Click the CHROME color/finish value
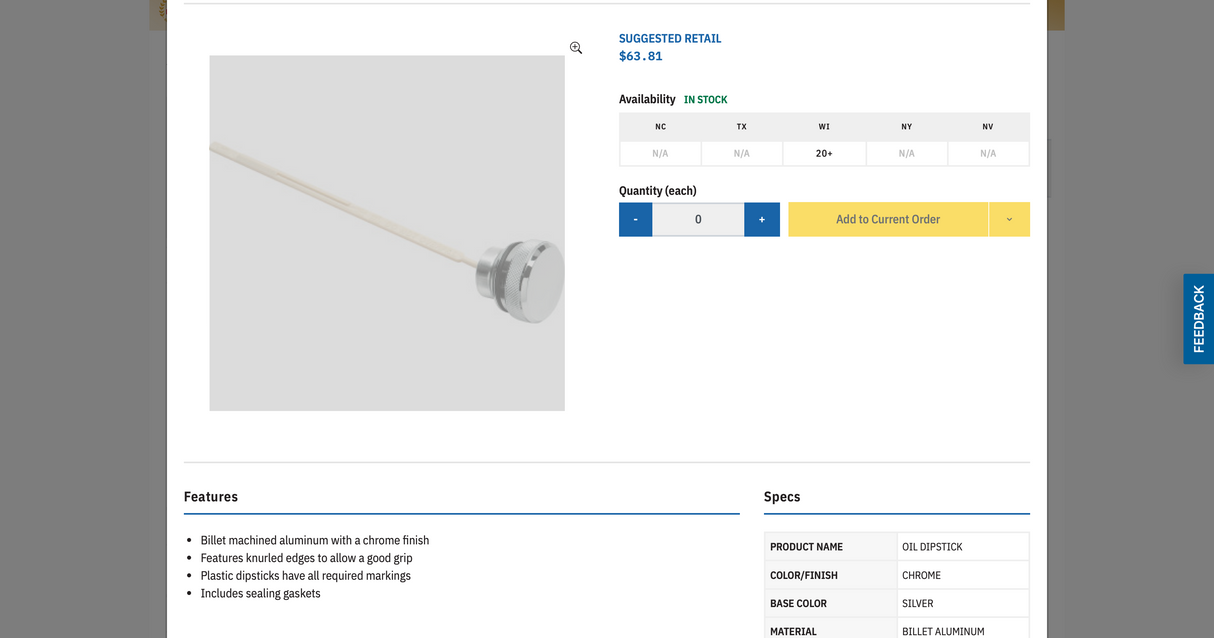This screenshot has width=1214, height=638. (921, 575)
